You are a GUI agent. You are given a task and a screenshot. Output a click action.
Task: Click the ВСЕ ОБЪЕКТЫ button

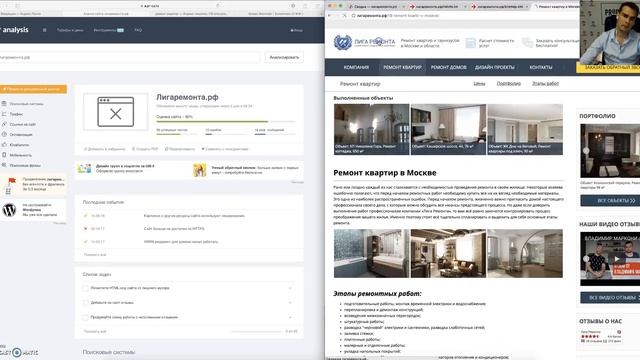tap(610, 200)
